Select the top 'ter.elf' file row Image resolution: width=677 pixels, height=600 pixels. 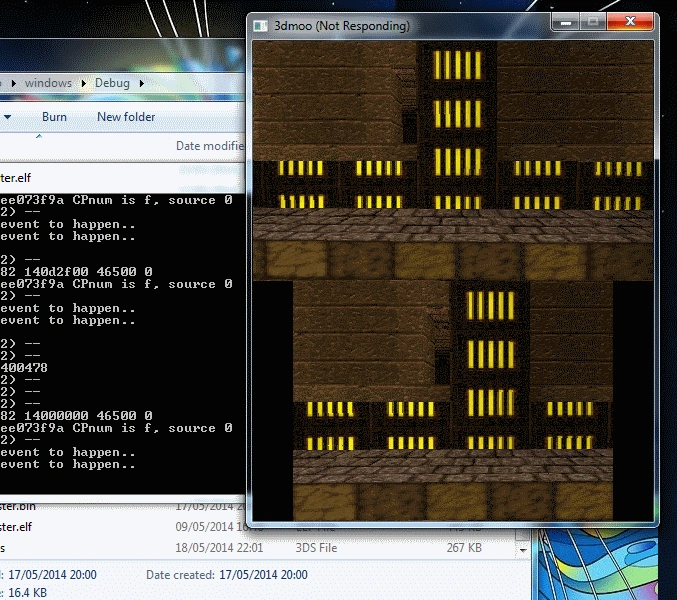122,177
